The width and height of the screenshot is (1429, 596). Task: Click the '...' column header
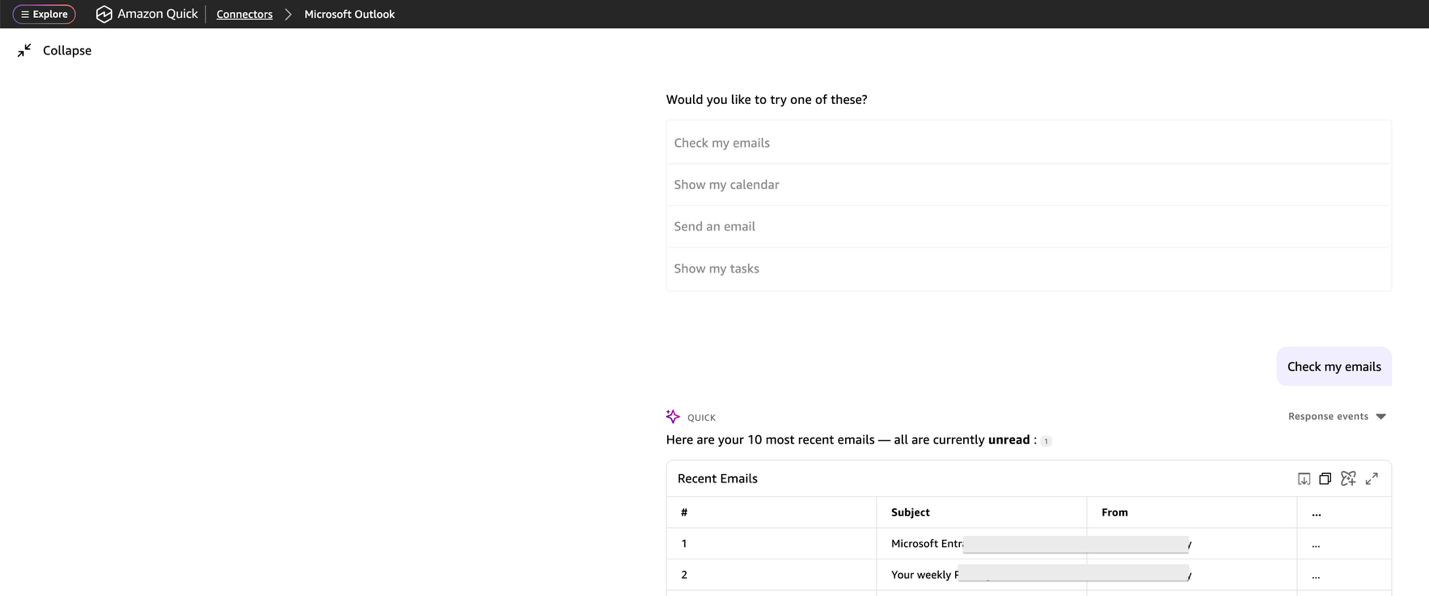[x=1344, y=512]
